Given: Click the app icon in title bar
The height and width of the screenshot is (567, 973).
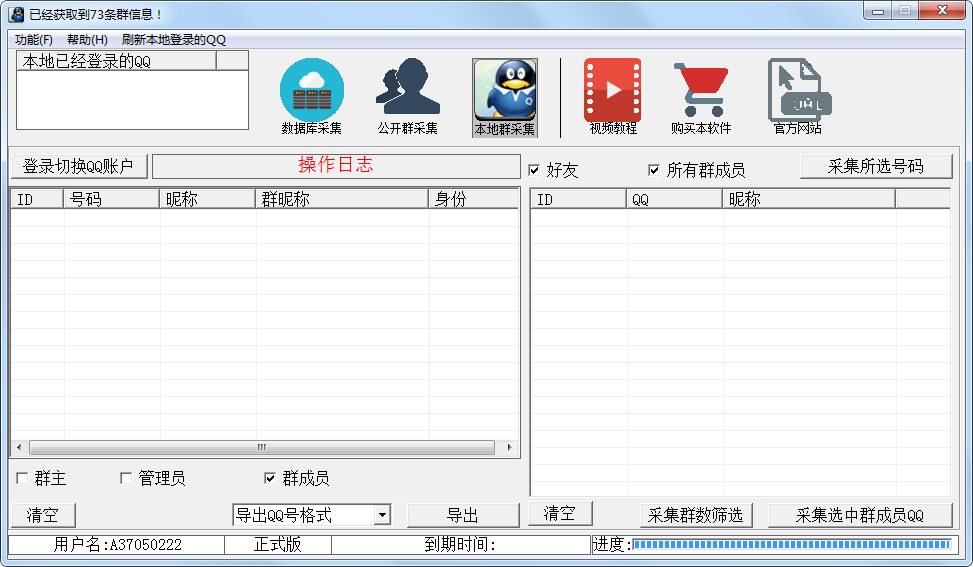Looking at the screenshot, I should (x=16, y=14).
